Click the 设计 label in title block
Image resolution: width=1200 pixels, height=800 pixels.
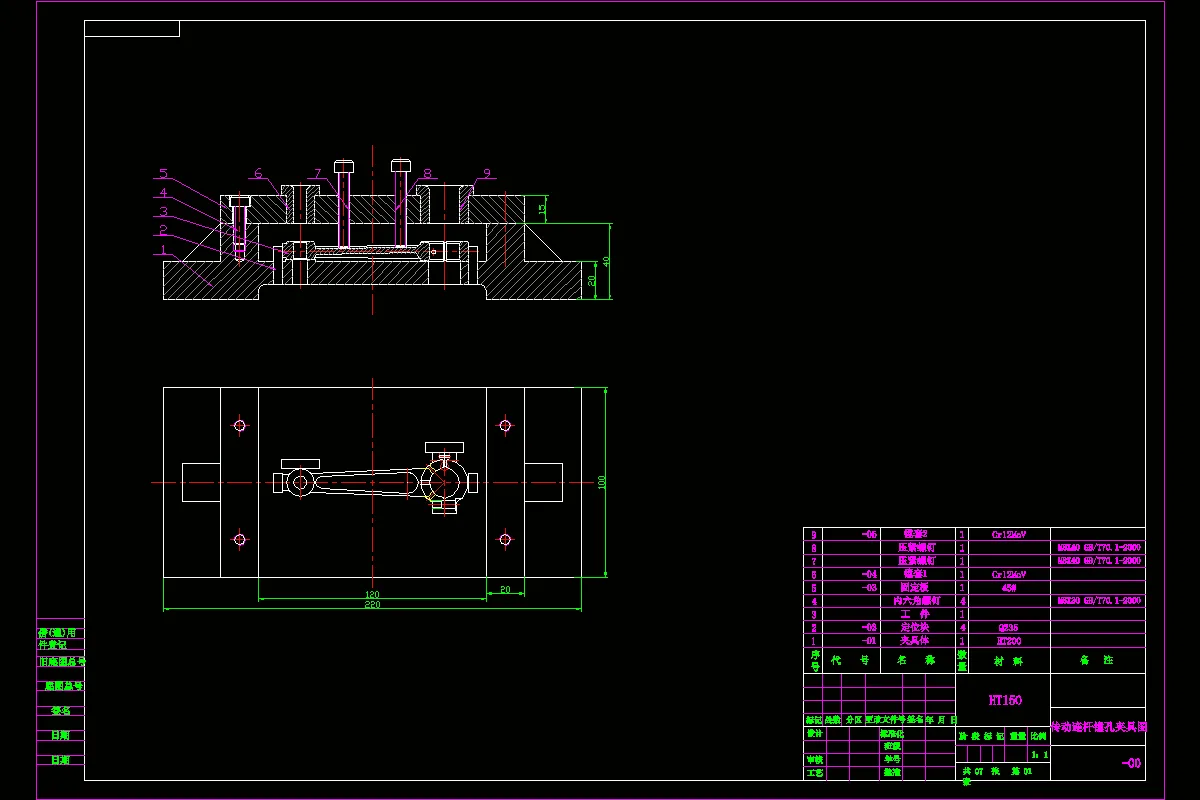pos(815,733)
